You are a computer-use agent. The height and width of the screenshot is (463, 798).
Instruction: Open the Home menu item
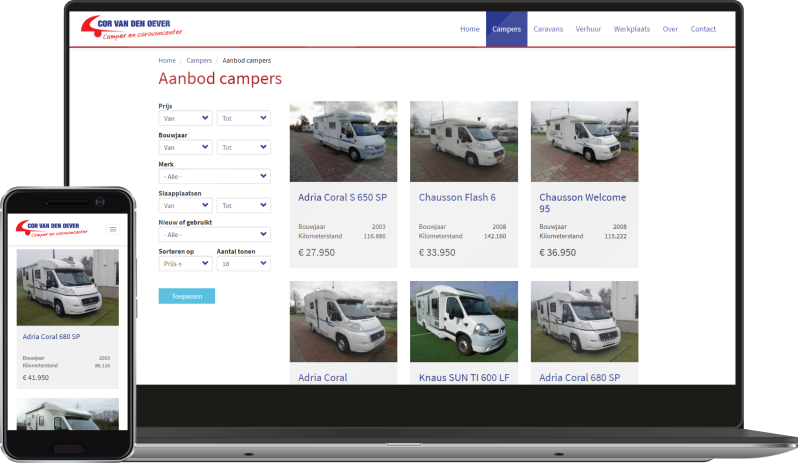point(470,29)
